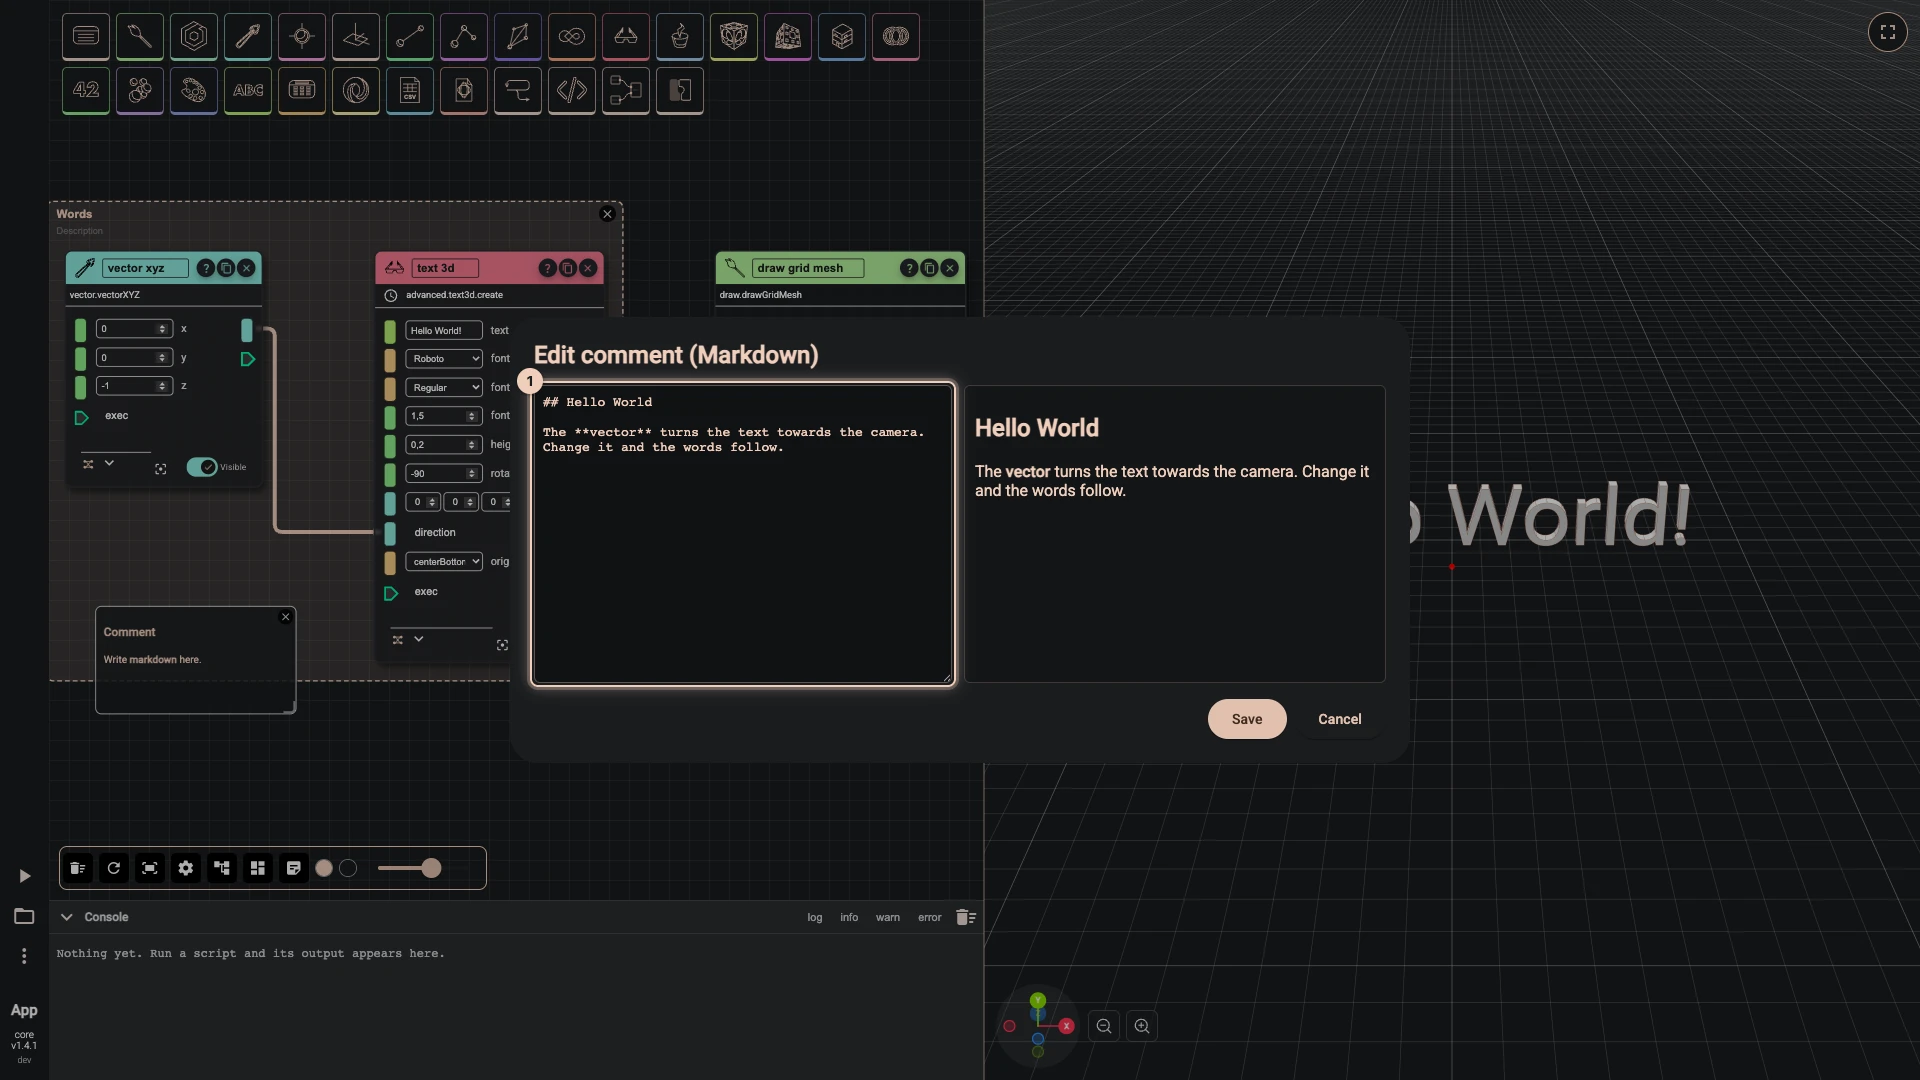The height and width of the screenshot is (1080, 1920).
Task: Toggle the 'log' console filter
Action: (x=815, y=917)
